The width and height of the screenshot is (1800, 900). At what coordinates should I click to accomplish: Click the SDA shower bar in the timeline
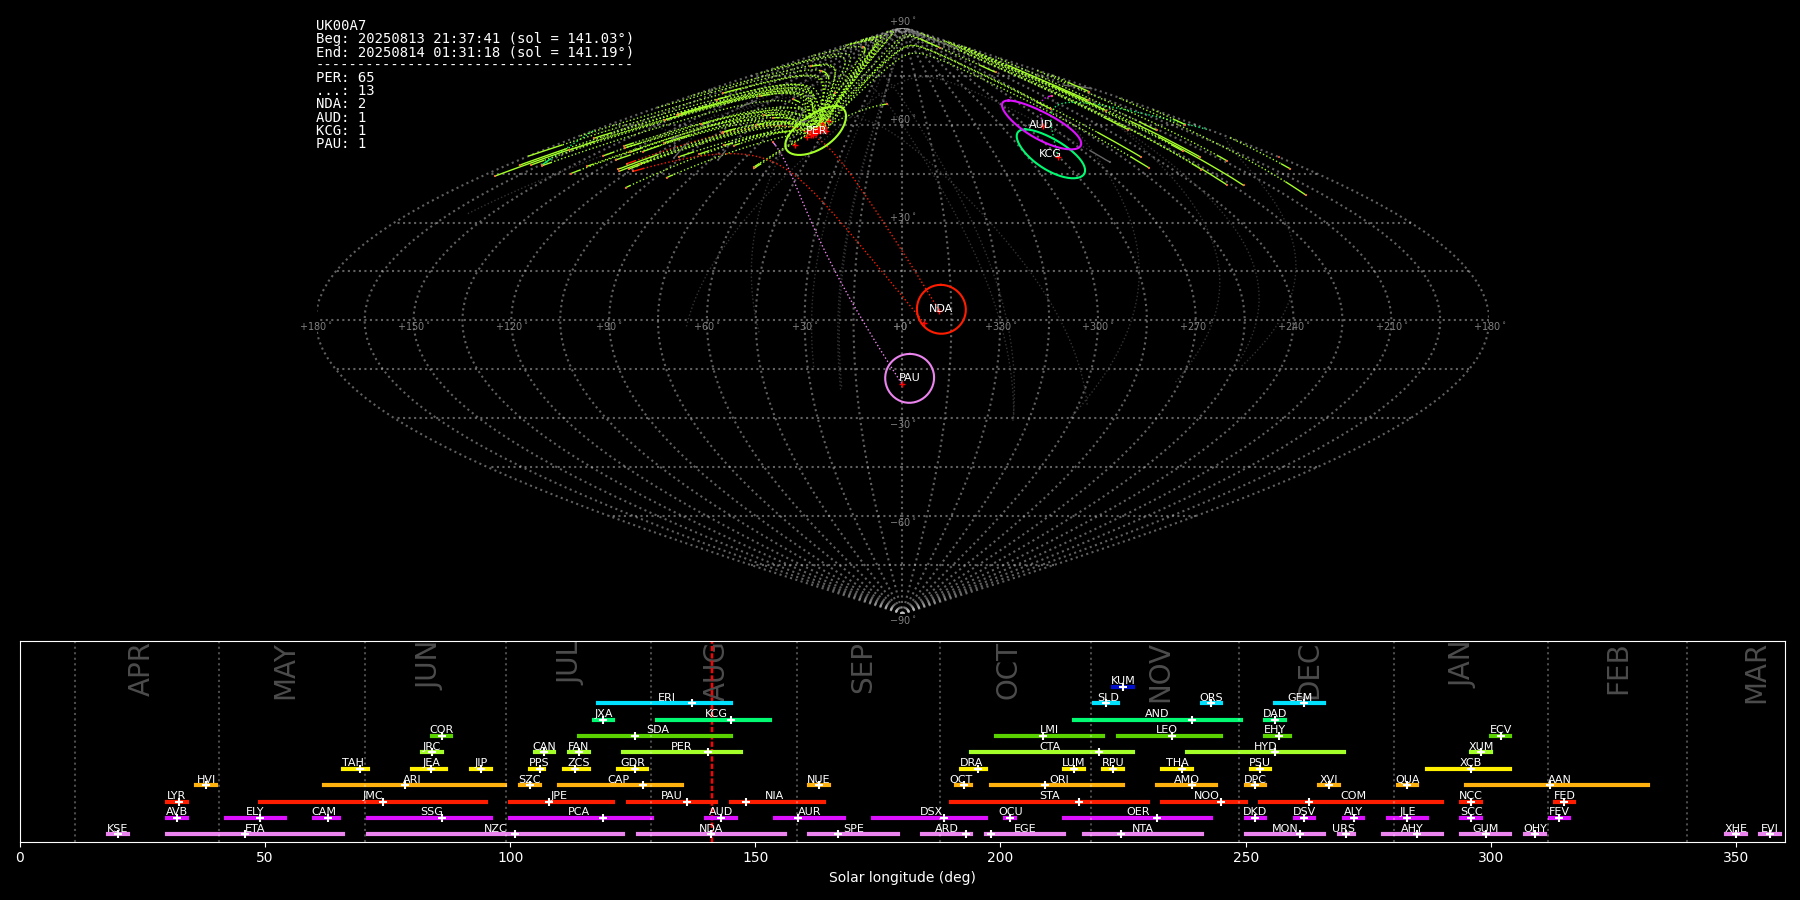tap(655, 736)
